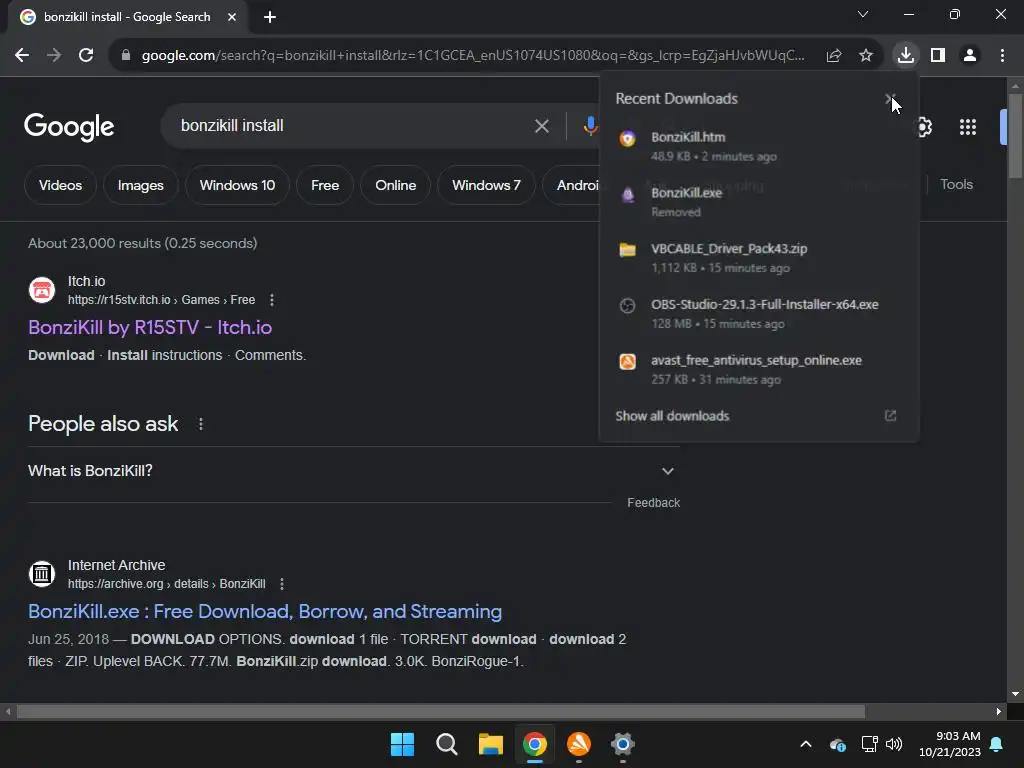Screen dimensions: 1024x768
Task: Click the vertical scrollbar thumb
Action: (1015, 135)
